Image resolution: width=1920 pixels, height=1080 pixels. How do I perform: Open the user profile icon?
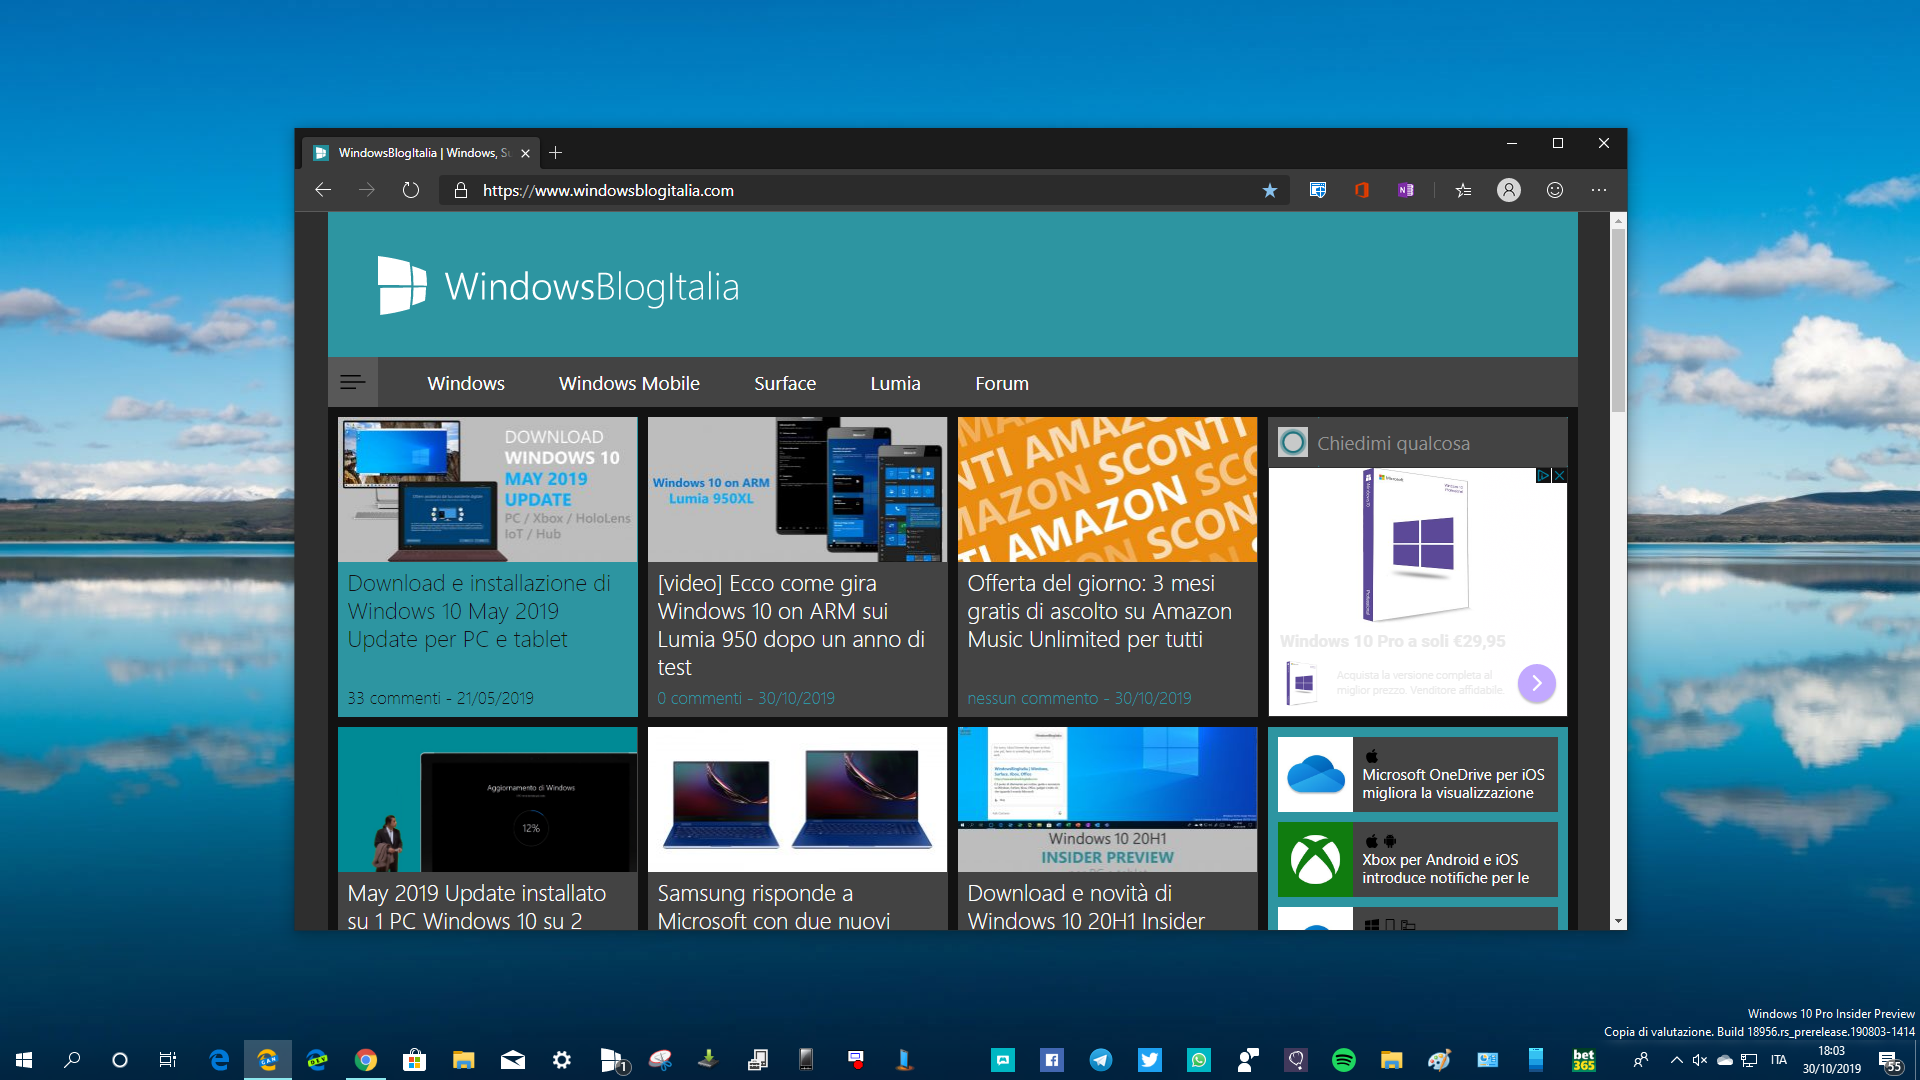pos(1509,190)
